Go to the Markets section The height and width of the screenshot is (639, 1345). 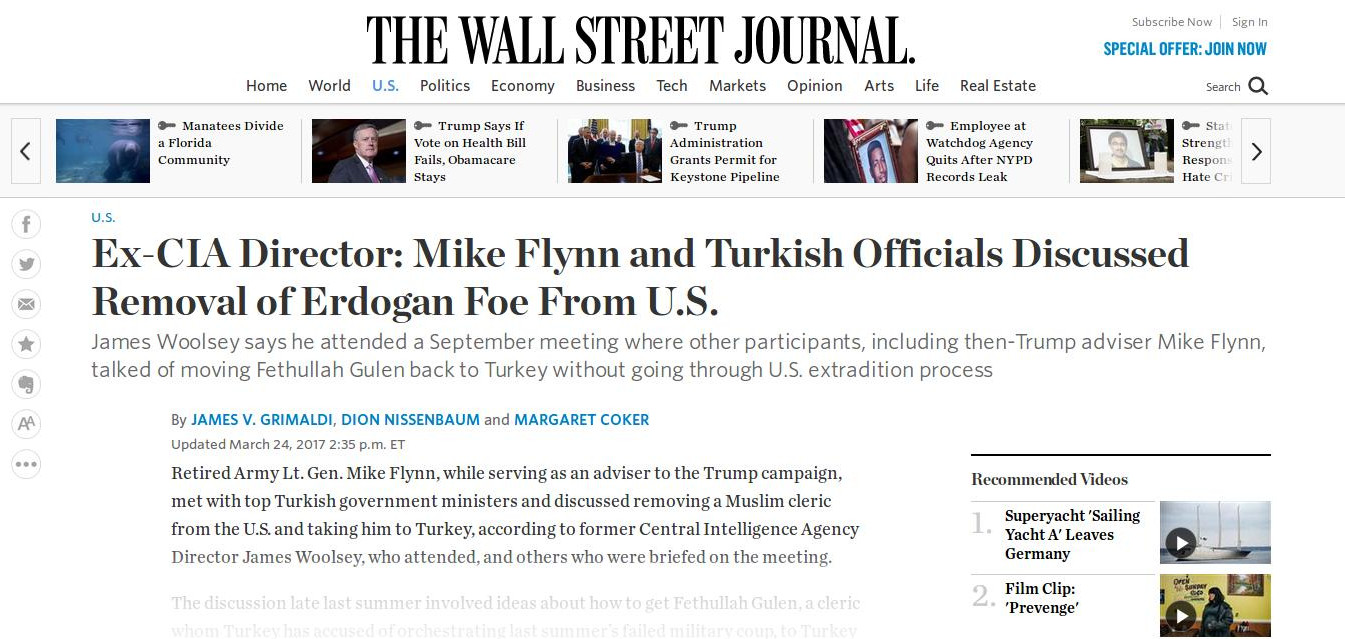(737, 86)
